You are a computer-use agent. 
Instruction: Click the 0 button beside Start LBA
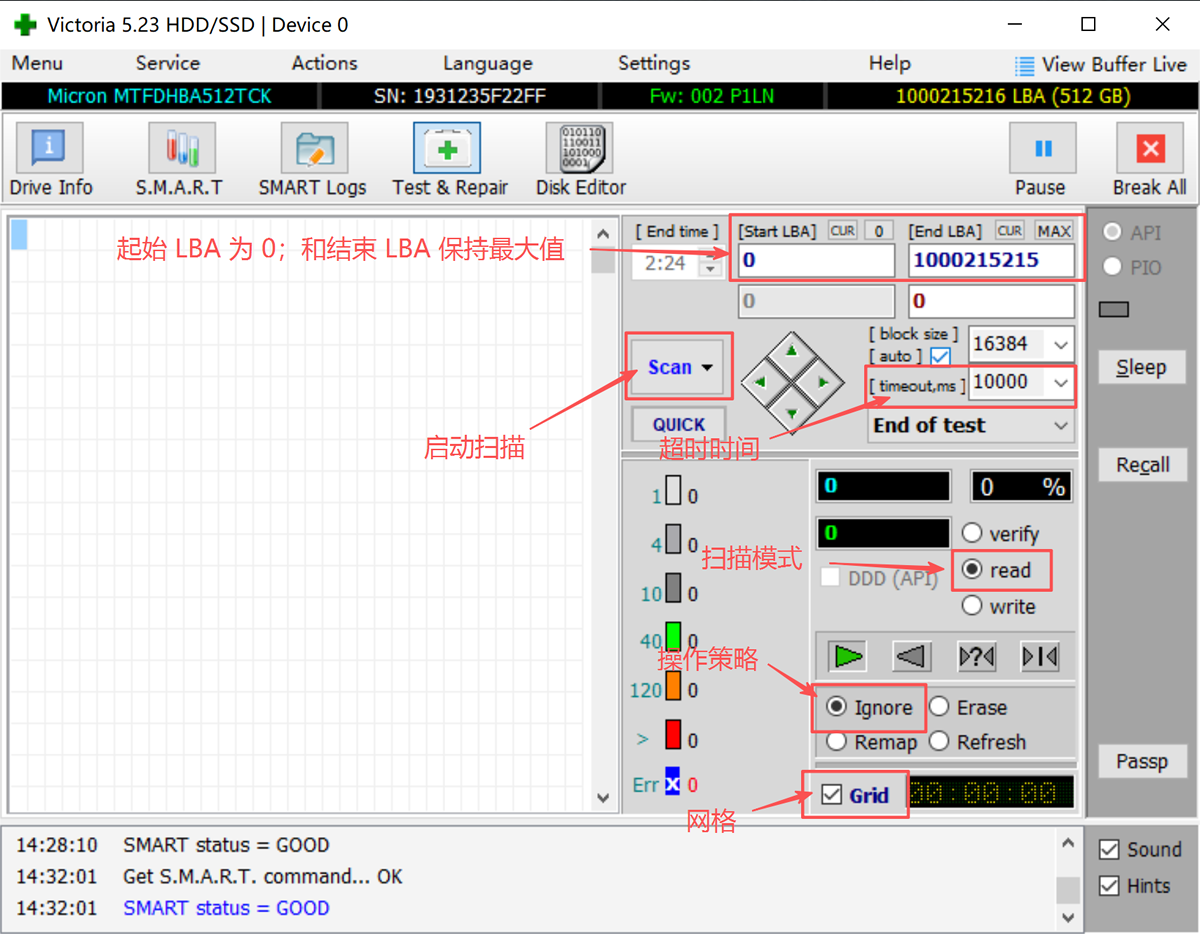(878, 231)
